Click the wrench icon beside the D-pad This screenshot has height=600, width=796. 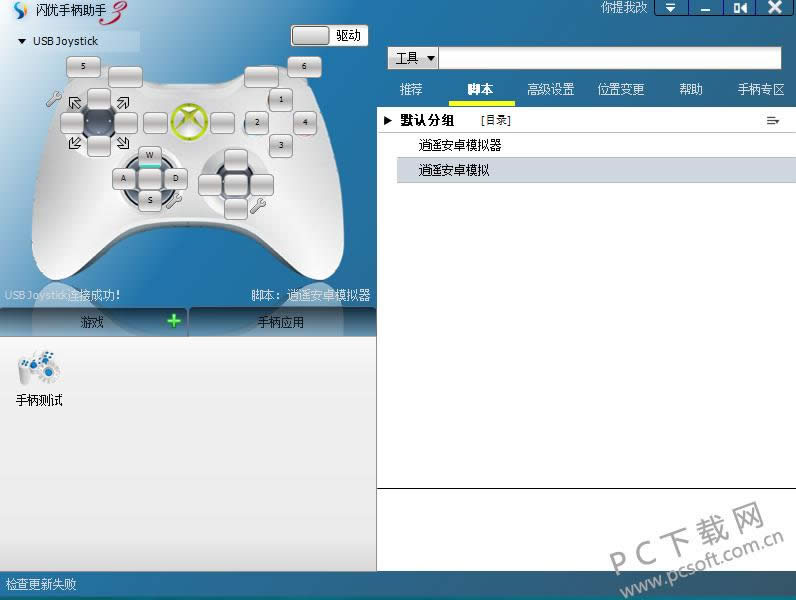coord(53,99)
